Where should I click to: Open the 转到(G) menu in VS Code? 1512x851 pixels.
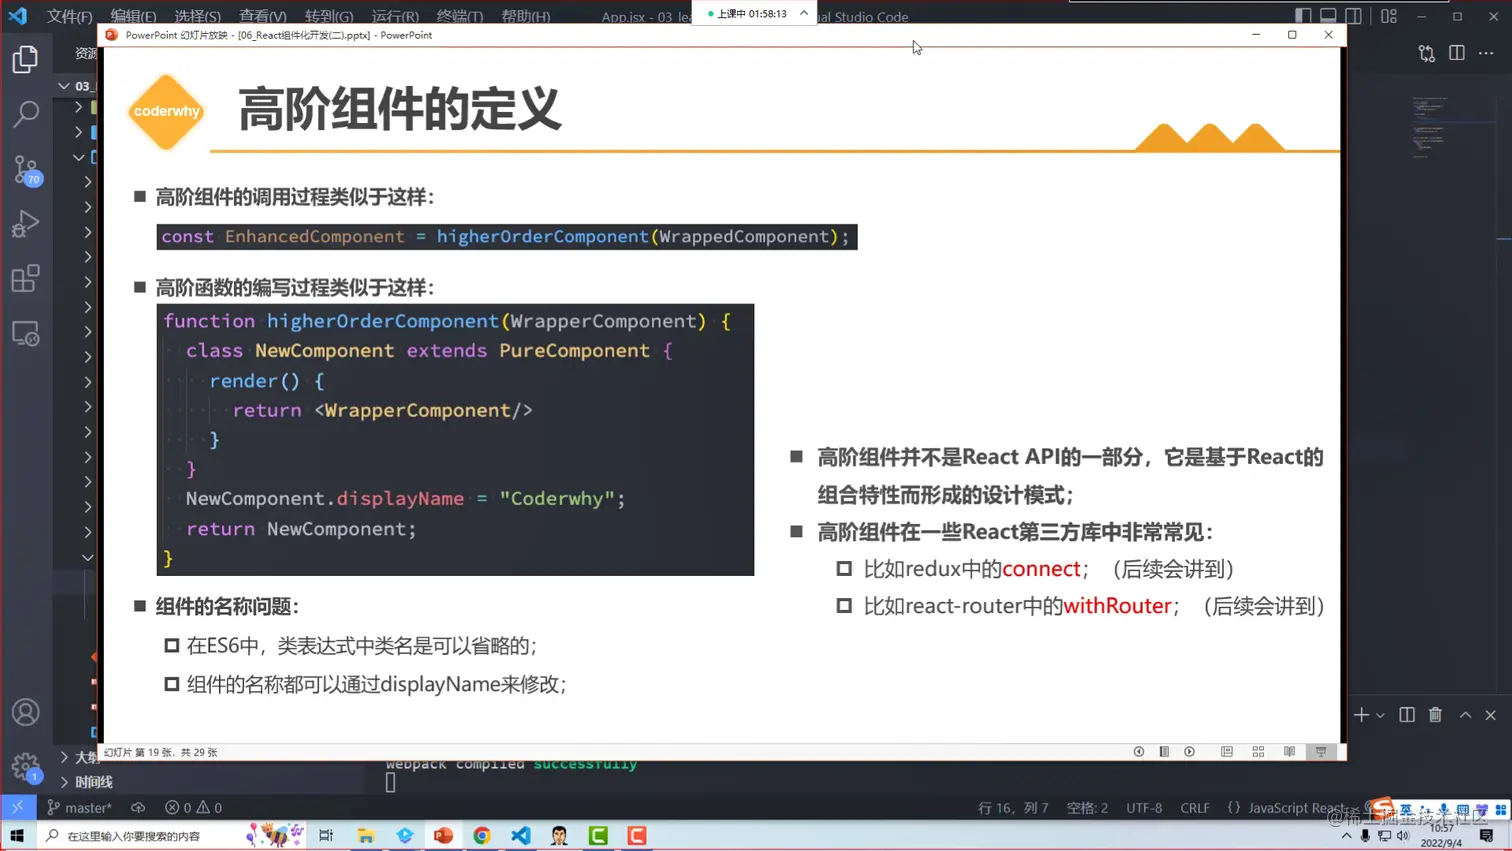tap(329, 16)
